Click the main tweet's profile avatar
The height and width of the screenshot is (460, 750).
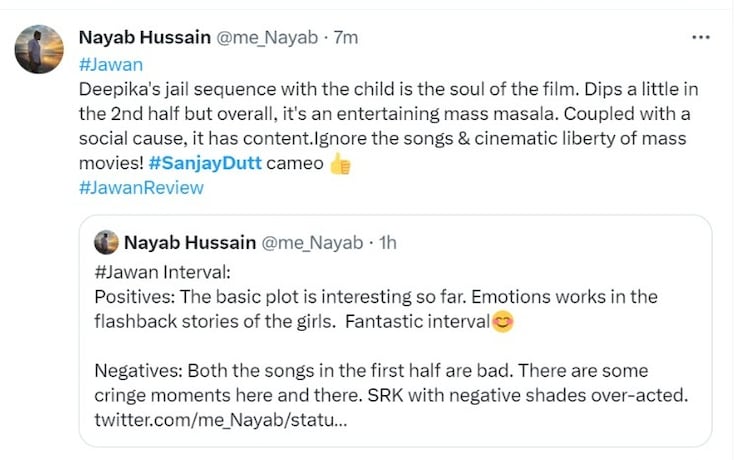coord(41,47)
